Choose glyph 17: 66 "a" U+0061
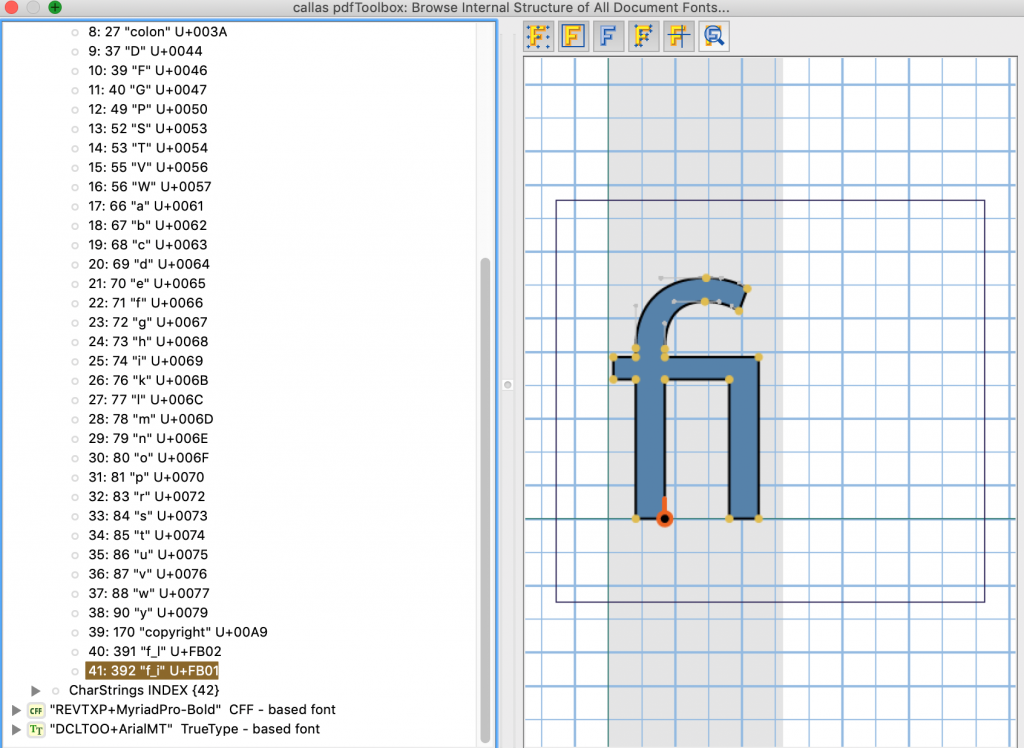The image size is (1024, 748). [x=147, y=206]
